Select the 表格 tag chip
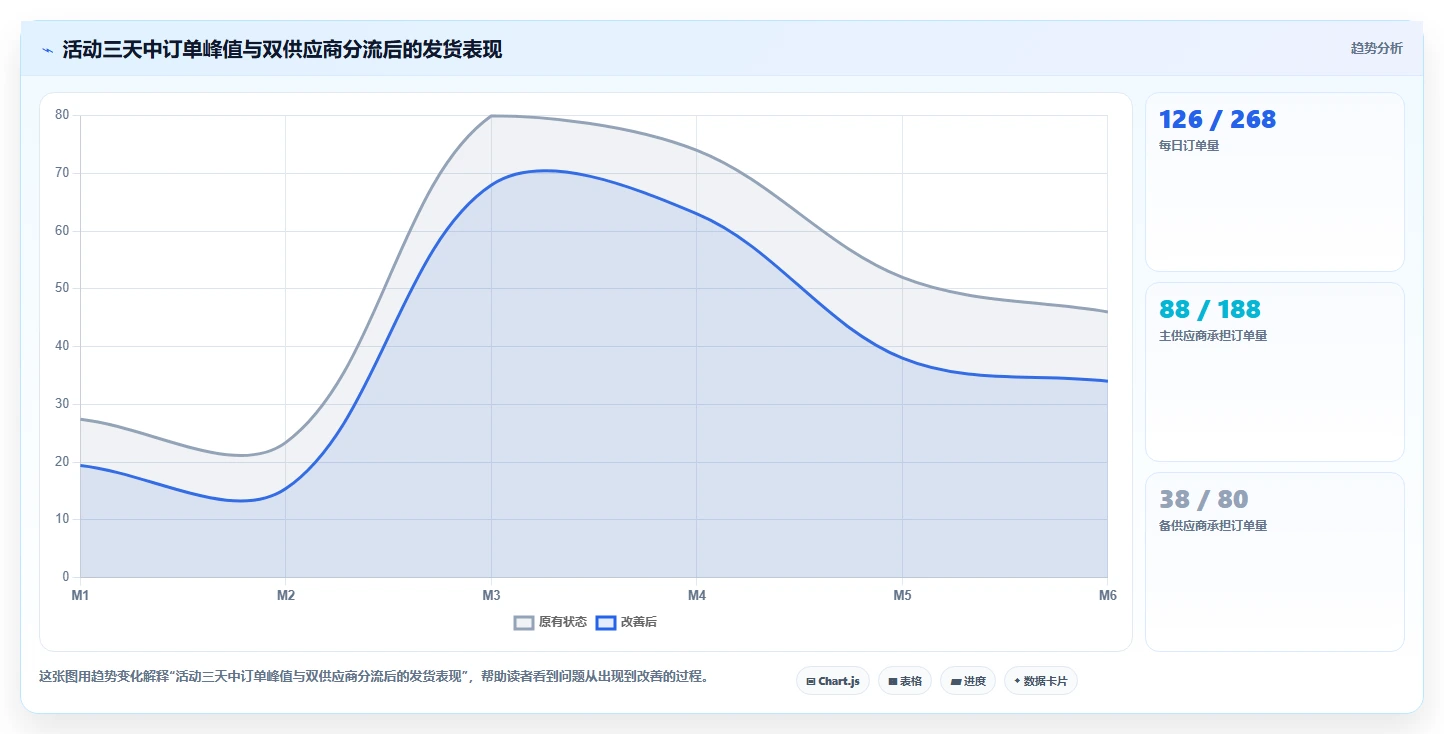The height and width of the screenshot is (734, 1444). 905,681
